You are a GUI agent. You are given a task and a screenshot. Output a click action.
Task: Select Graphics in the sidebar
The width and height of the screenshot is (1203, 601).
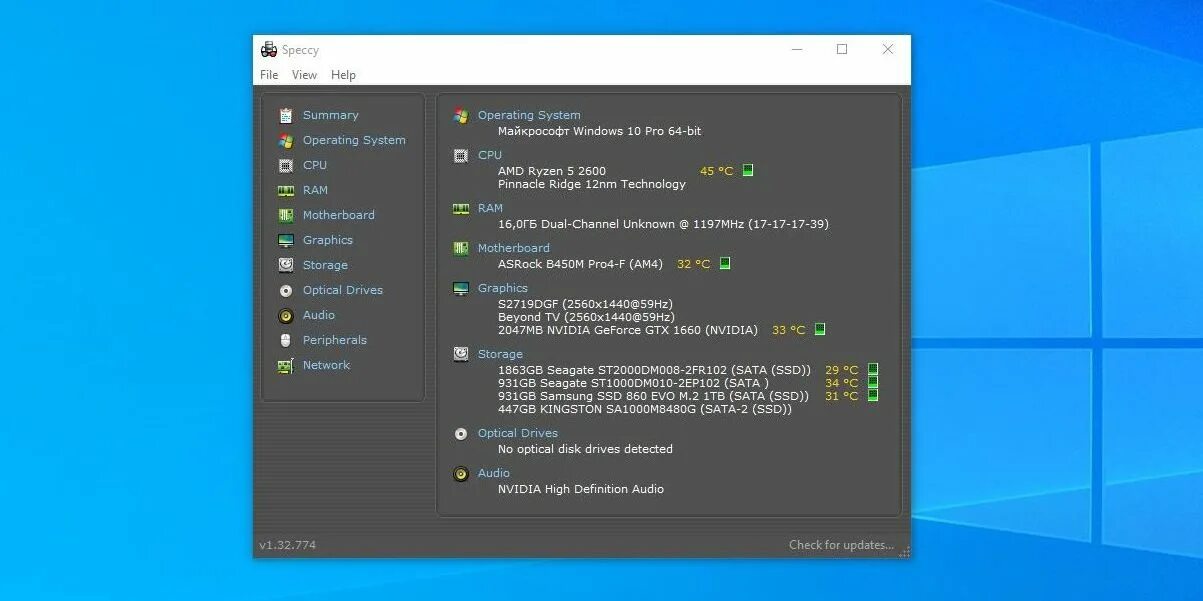(x=328, y=240)
